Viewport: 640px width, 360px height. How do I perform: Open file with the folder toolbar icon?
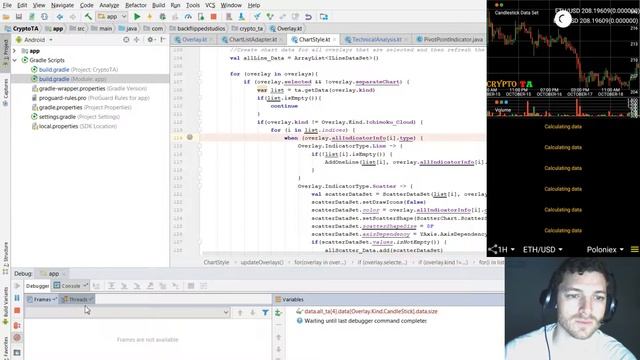pos(6,17)
